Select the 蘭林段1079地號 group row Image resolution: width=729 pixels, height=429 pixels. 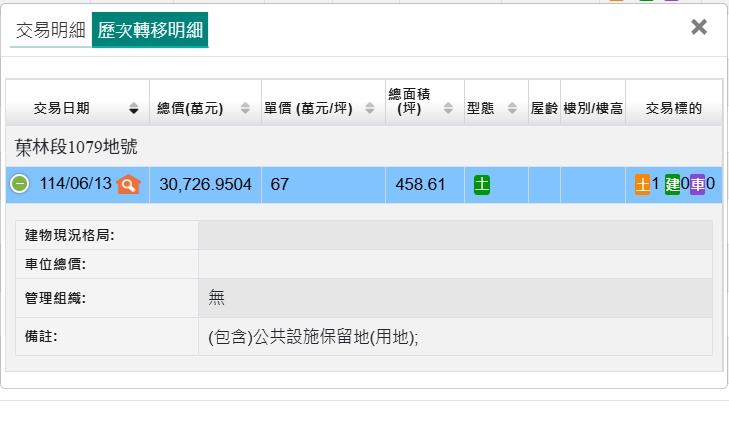point(77,147)
